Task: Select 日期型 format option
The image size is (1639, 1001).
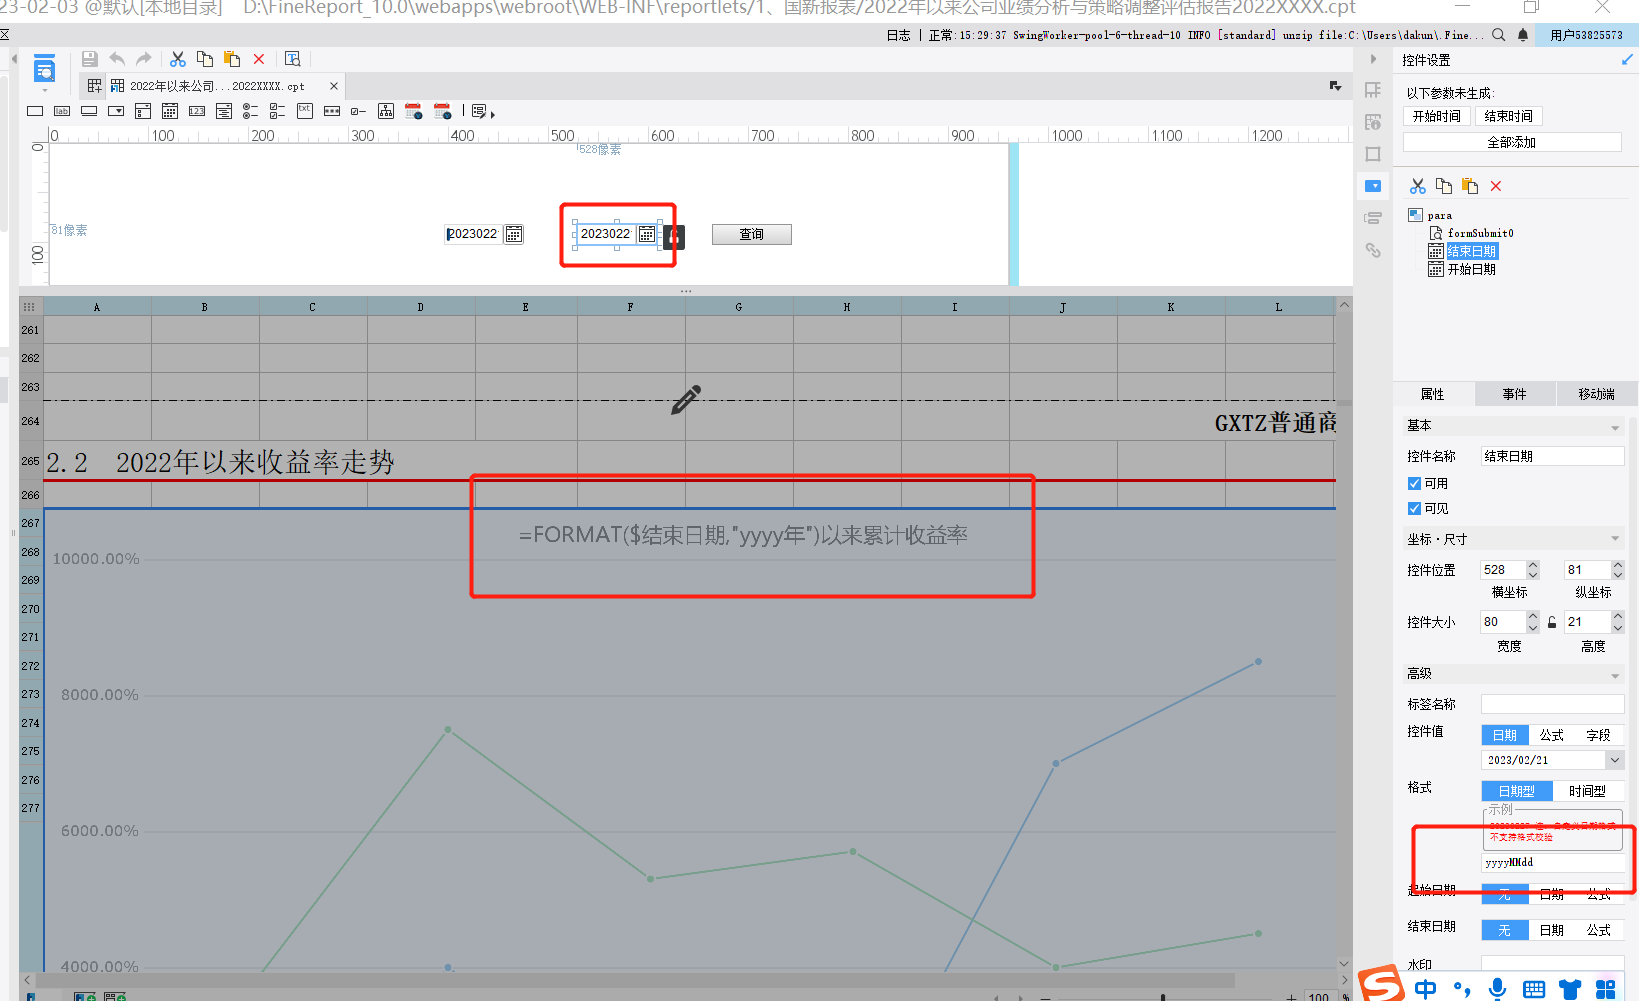Action: 1517,791
